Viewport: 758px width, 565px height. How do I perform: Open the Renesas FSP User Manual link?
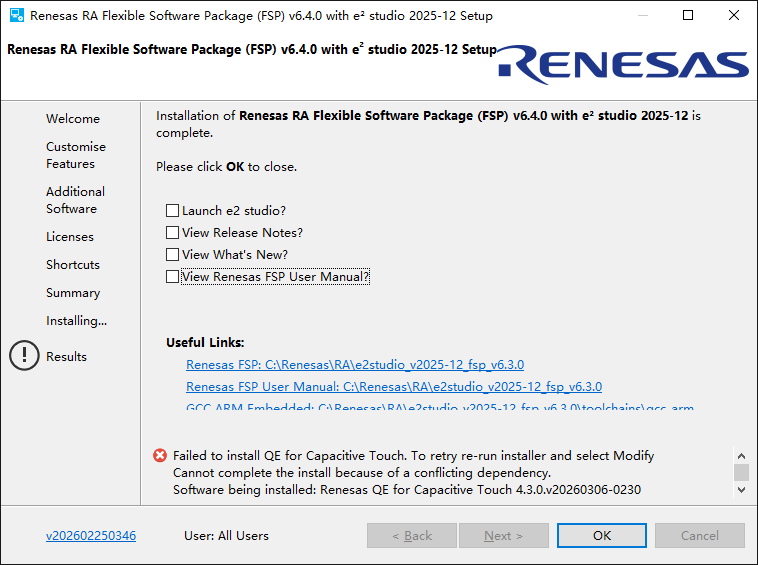394,387
